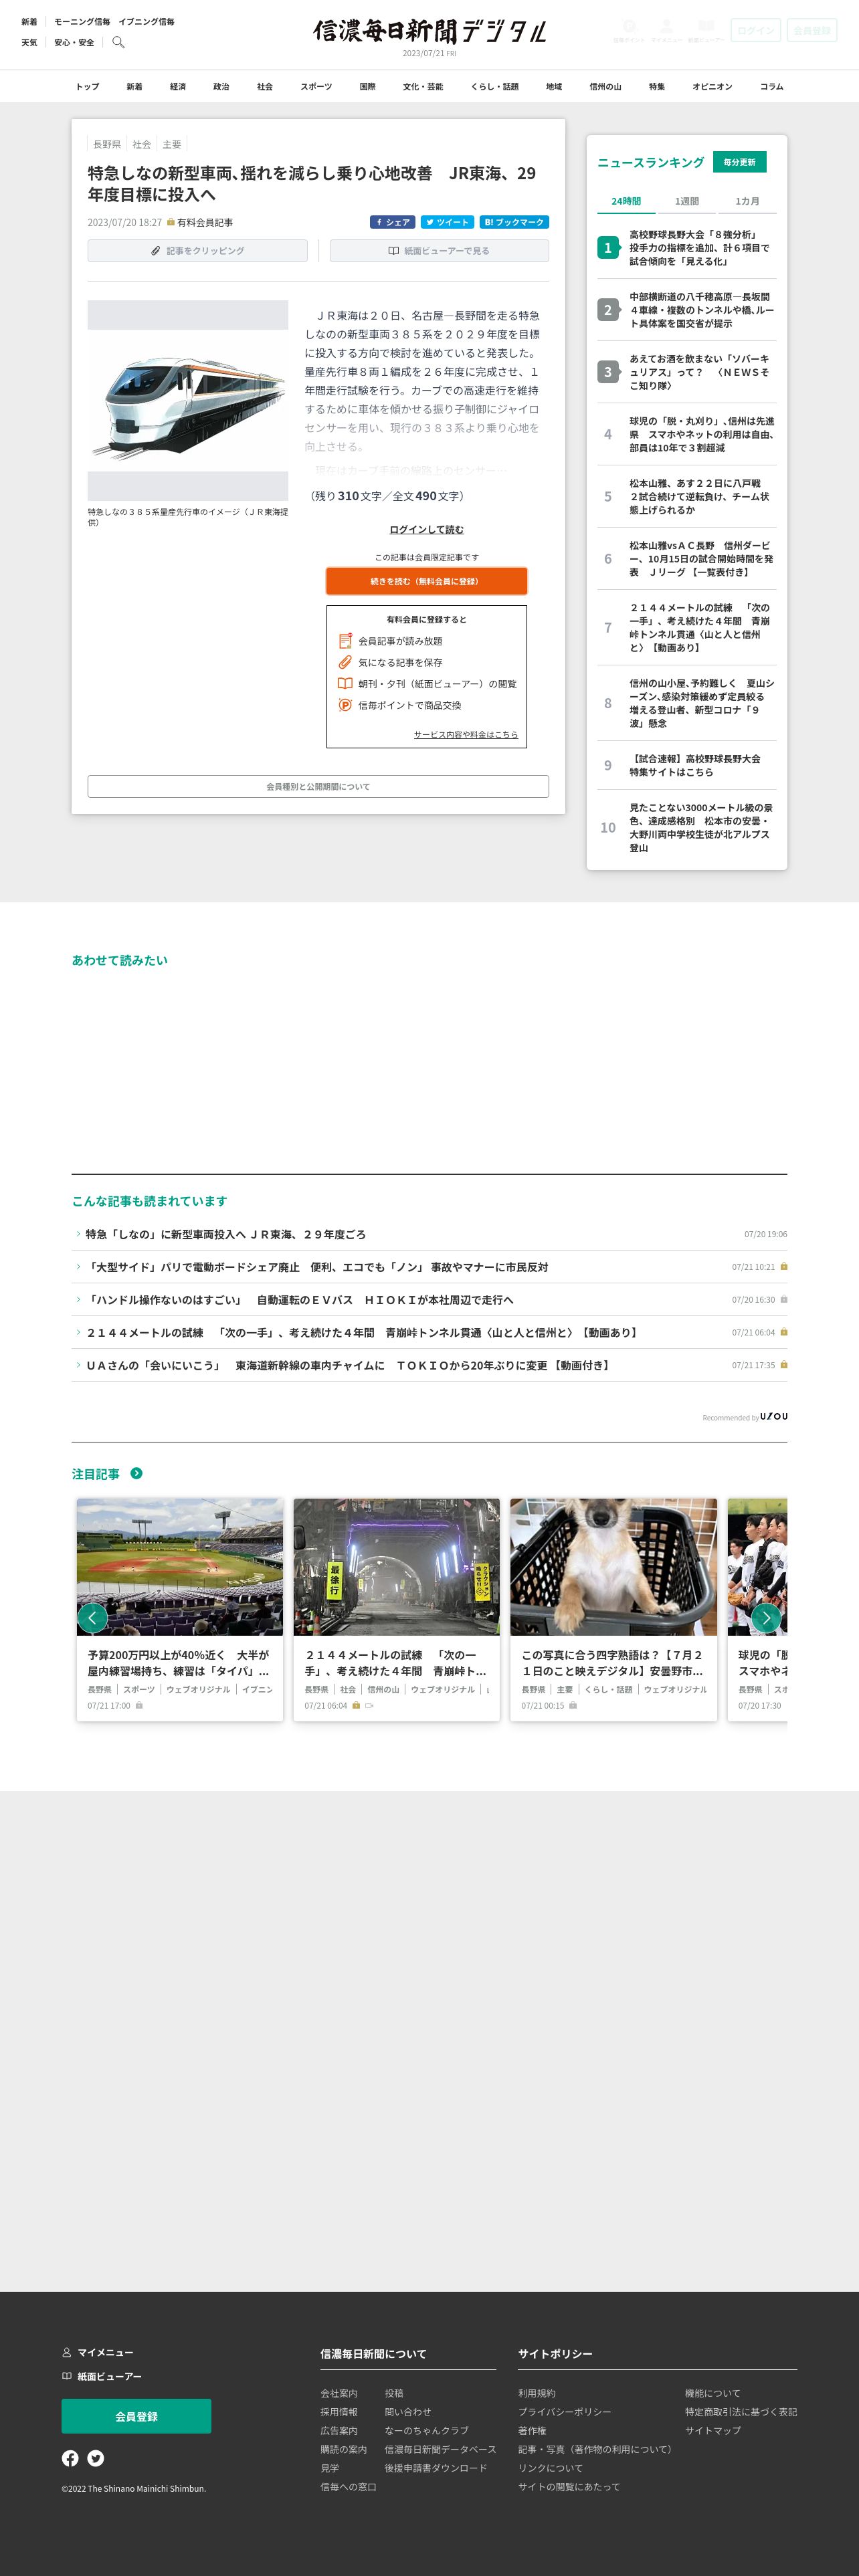Screen dimensions: 859x2576
Task: Open 天気 link in header
Action: click(x=29, y=42)
